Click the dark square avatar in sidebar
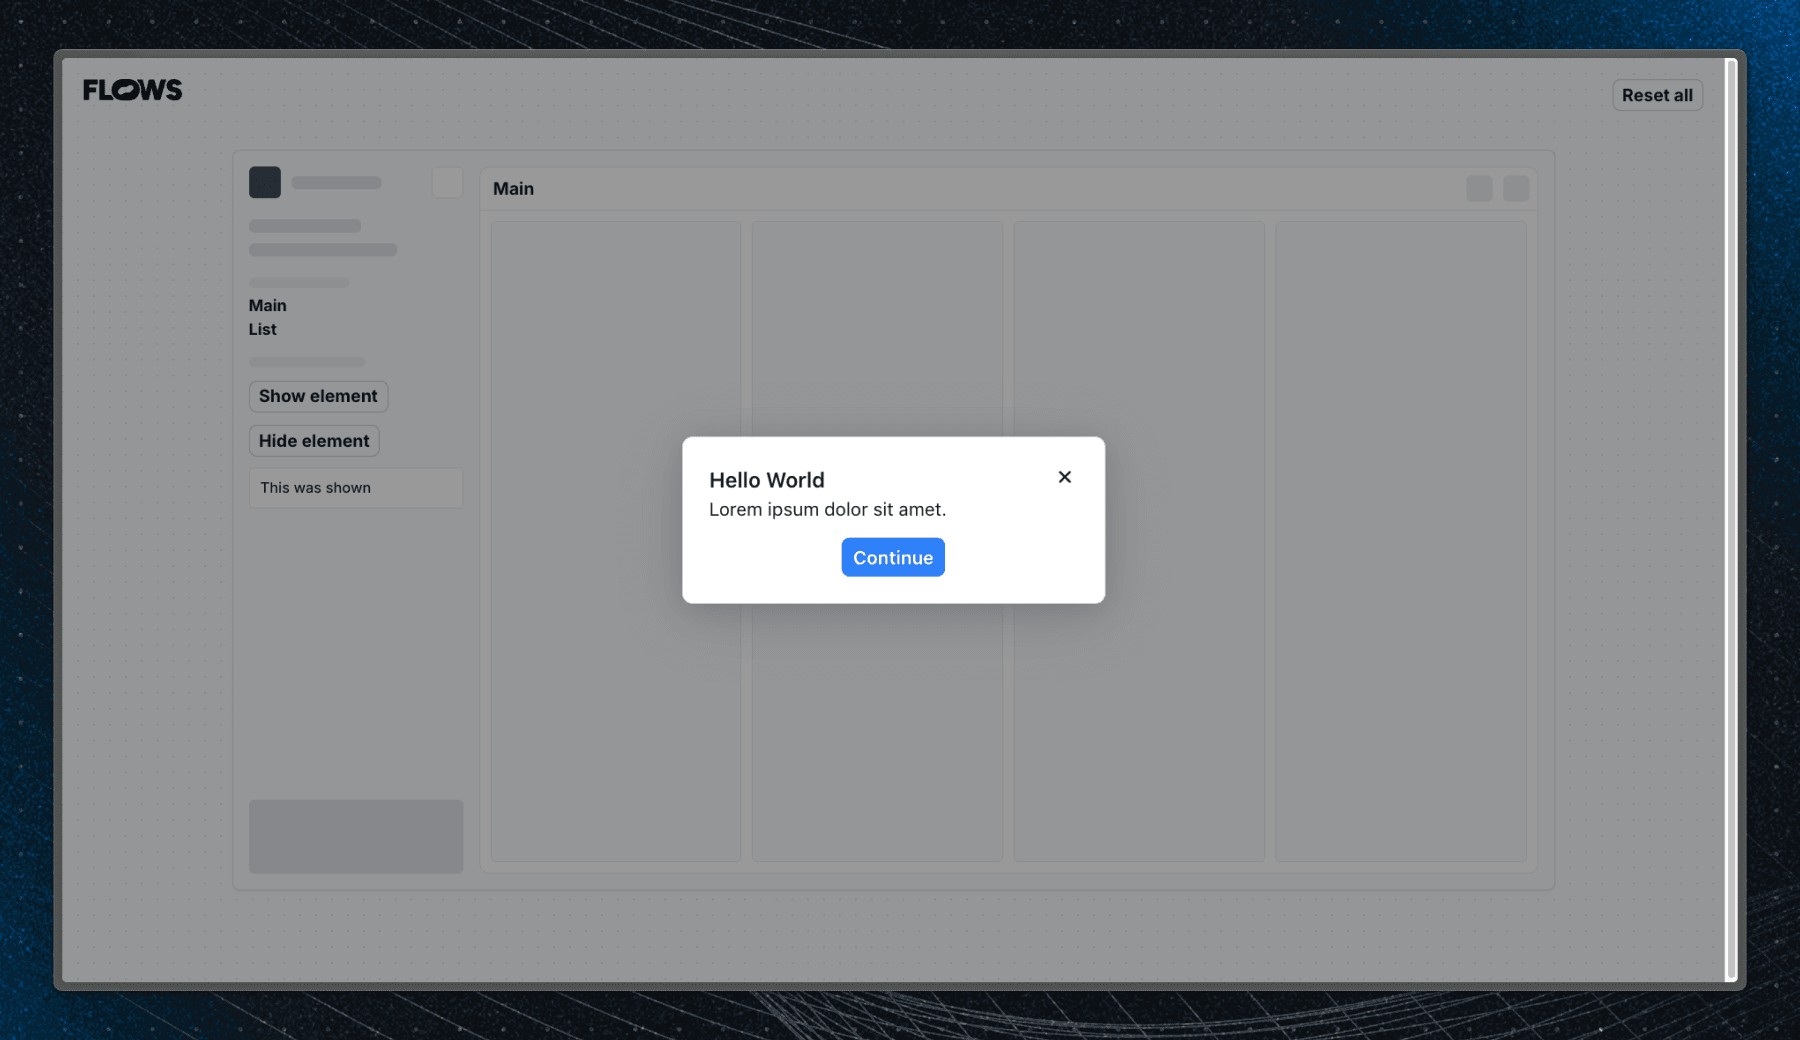The width and height of the screenshot is (1800, 1040). click(x=265, y=182)
